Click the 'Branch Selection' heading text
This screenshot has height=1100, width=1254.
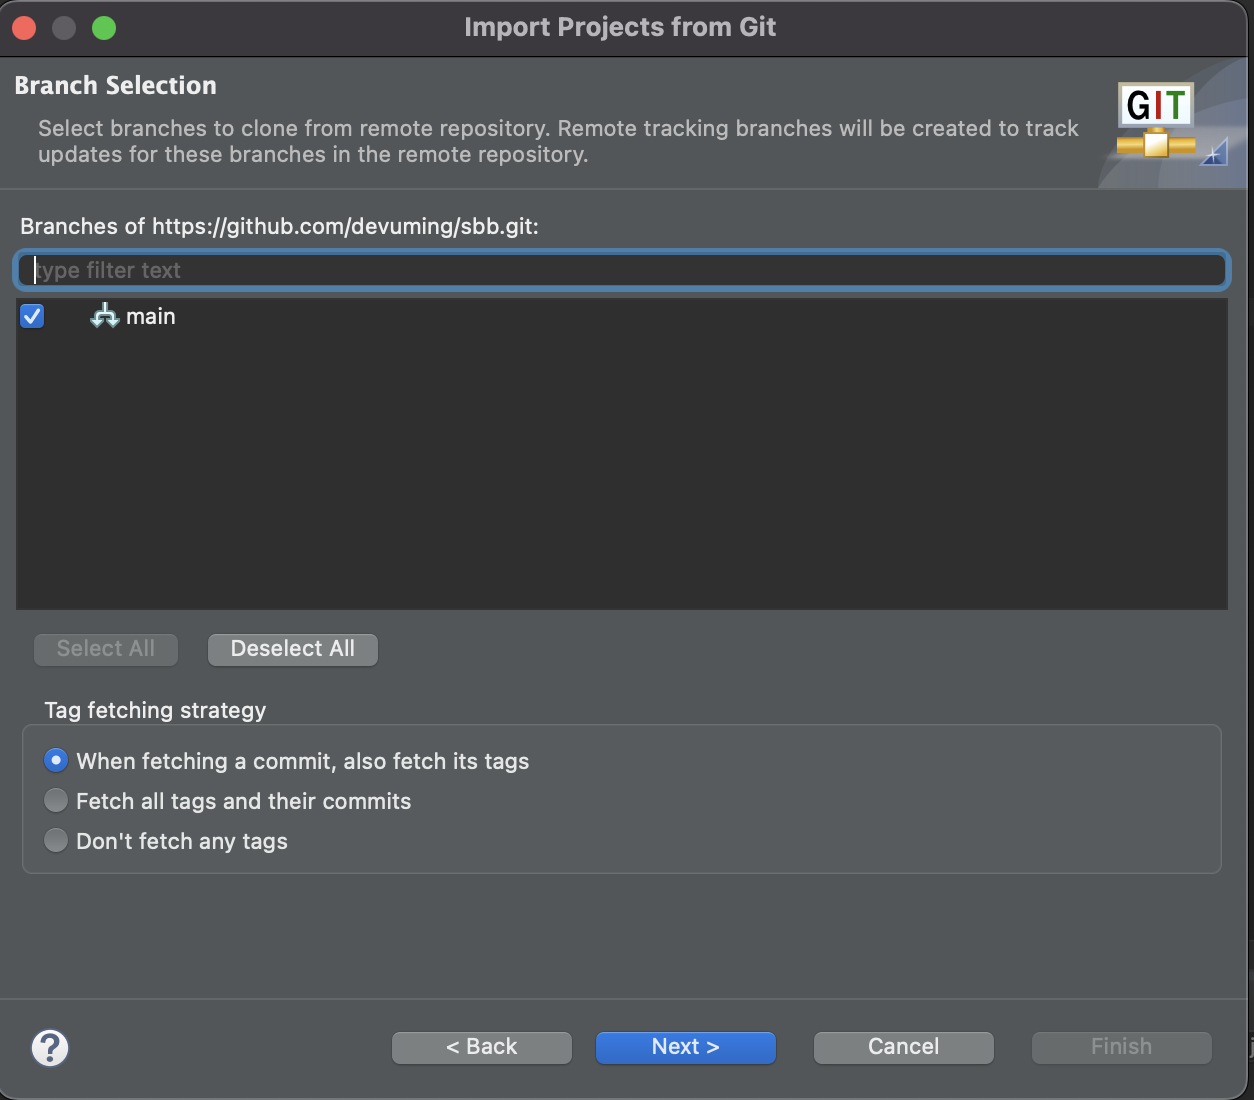click(x=116, y=85)
